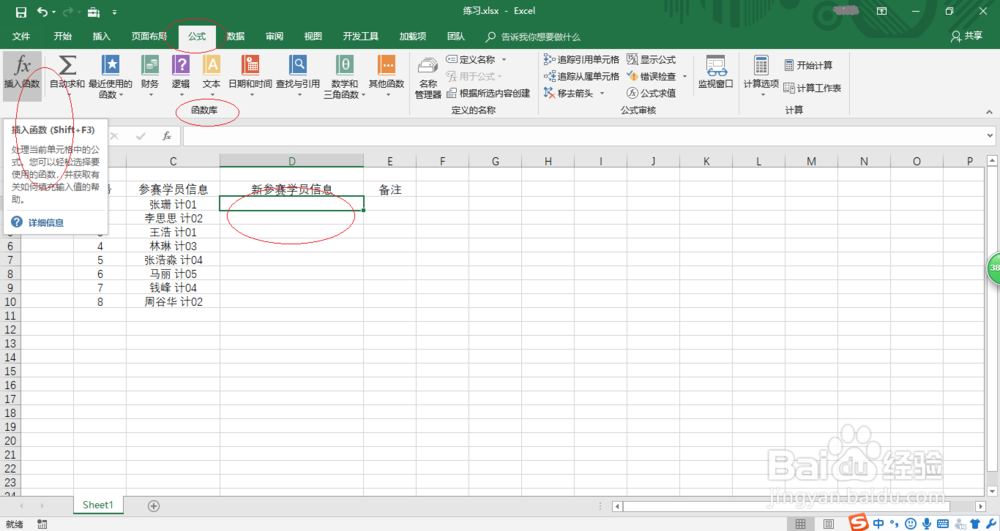
Task: Open the File (文件) tab
Action: 21,36
